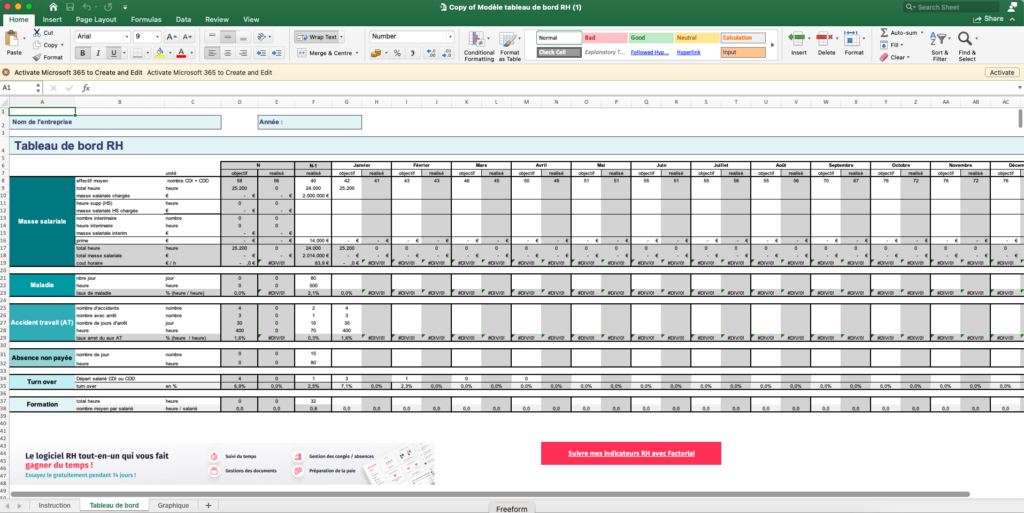Screen dimensions: 1024x513
Task: Switch to the Formulas ribbon tab
Action: pyautogui.click(x=146, y=19)
